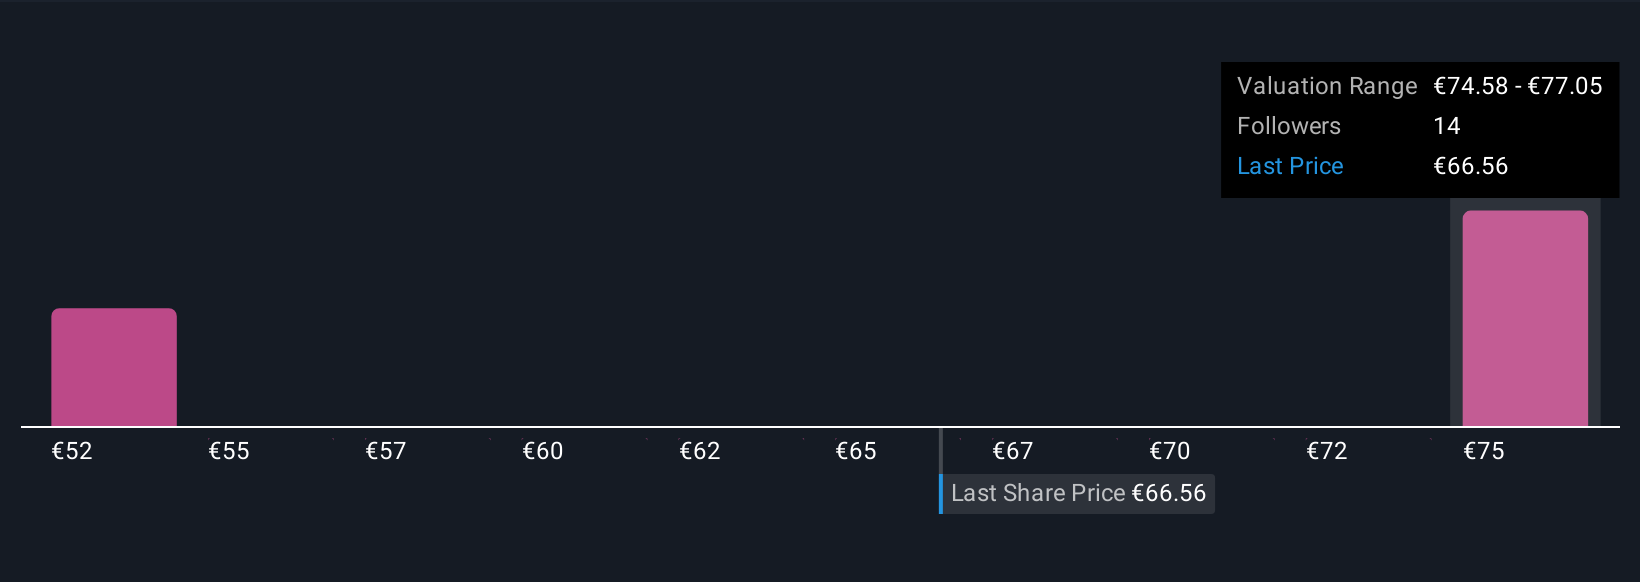The width and height of the screenshot is (1640, 582).
Task: Click the €72 axis label
Action: [x=1327, y=451]
